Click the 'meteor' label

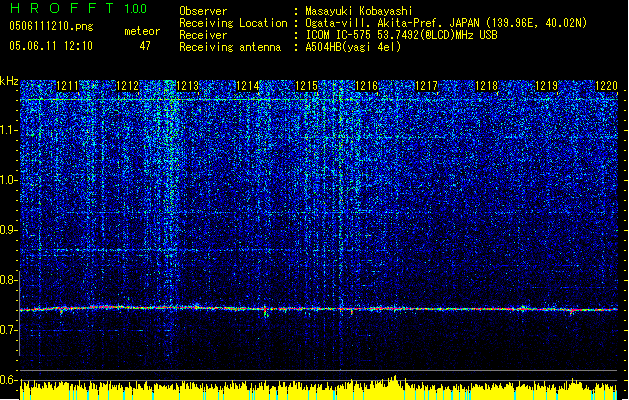point(142,31)
